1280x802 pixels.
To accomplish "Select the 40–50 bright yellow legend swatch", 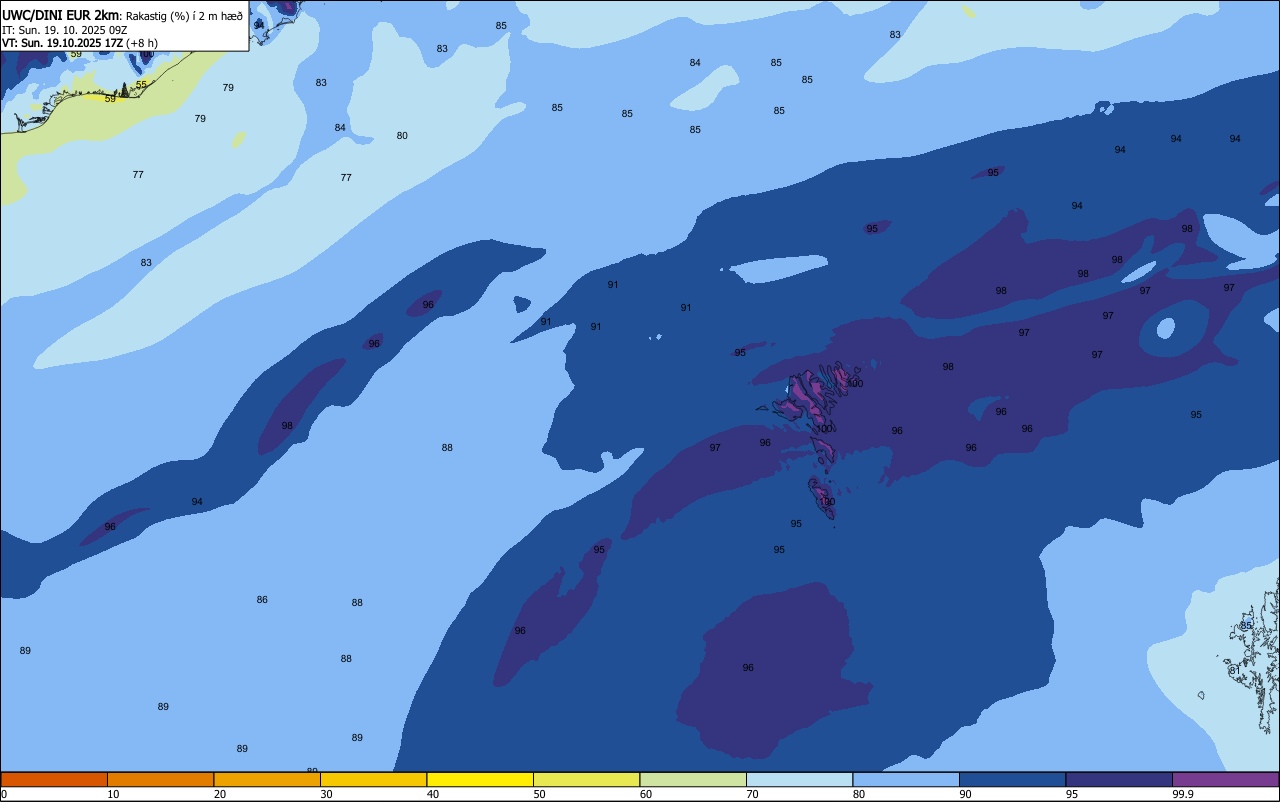I will pos(480,779).
